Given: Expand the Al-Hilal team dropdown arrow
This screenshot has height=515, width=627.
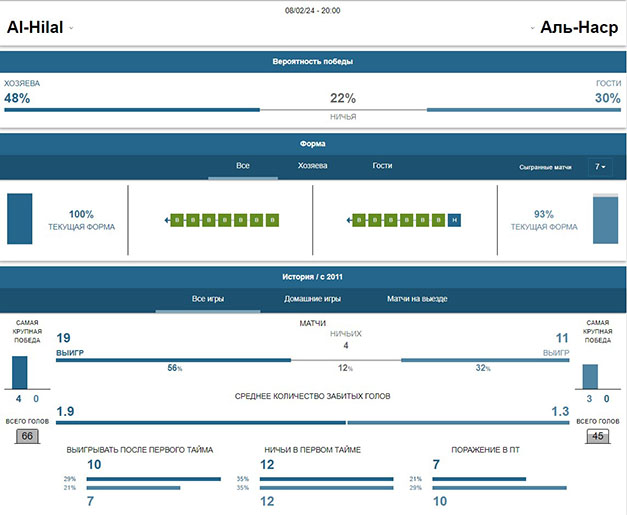Looking at the screenshot, I should coord(71,28).
